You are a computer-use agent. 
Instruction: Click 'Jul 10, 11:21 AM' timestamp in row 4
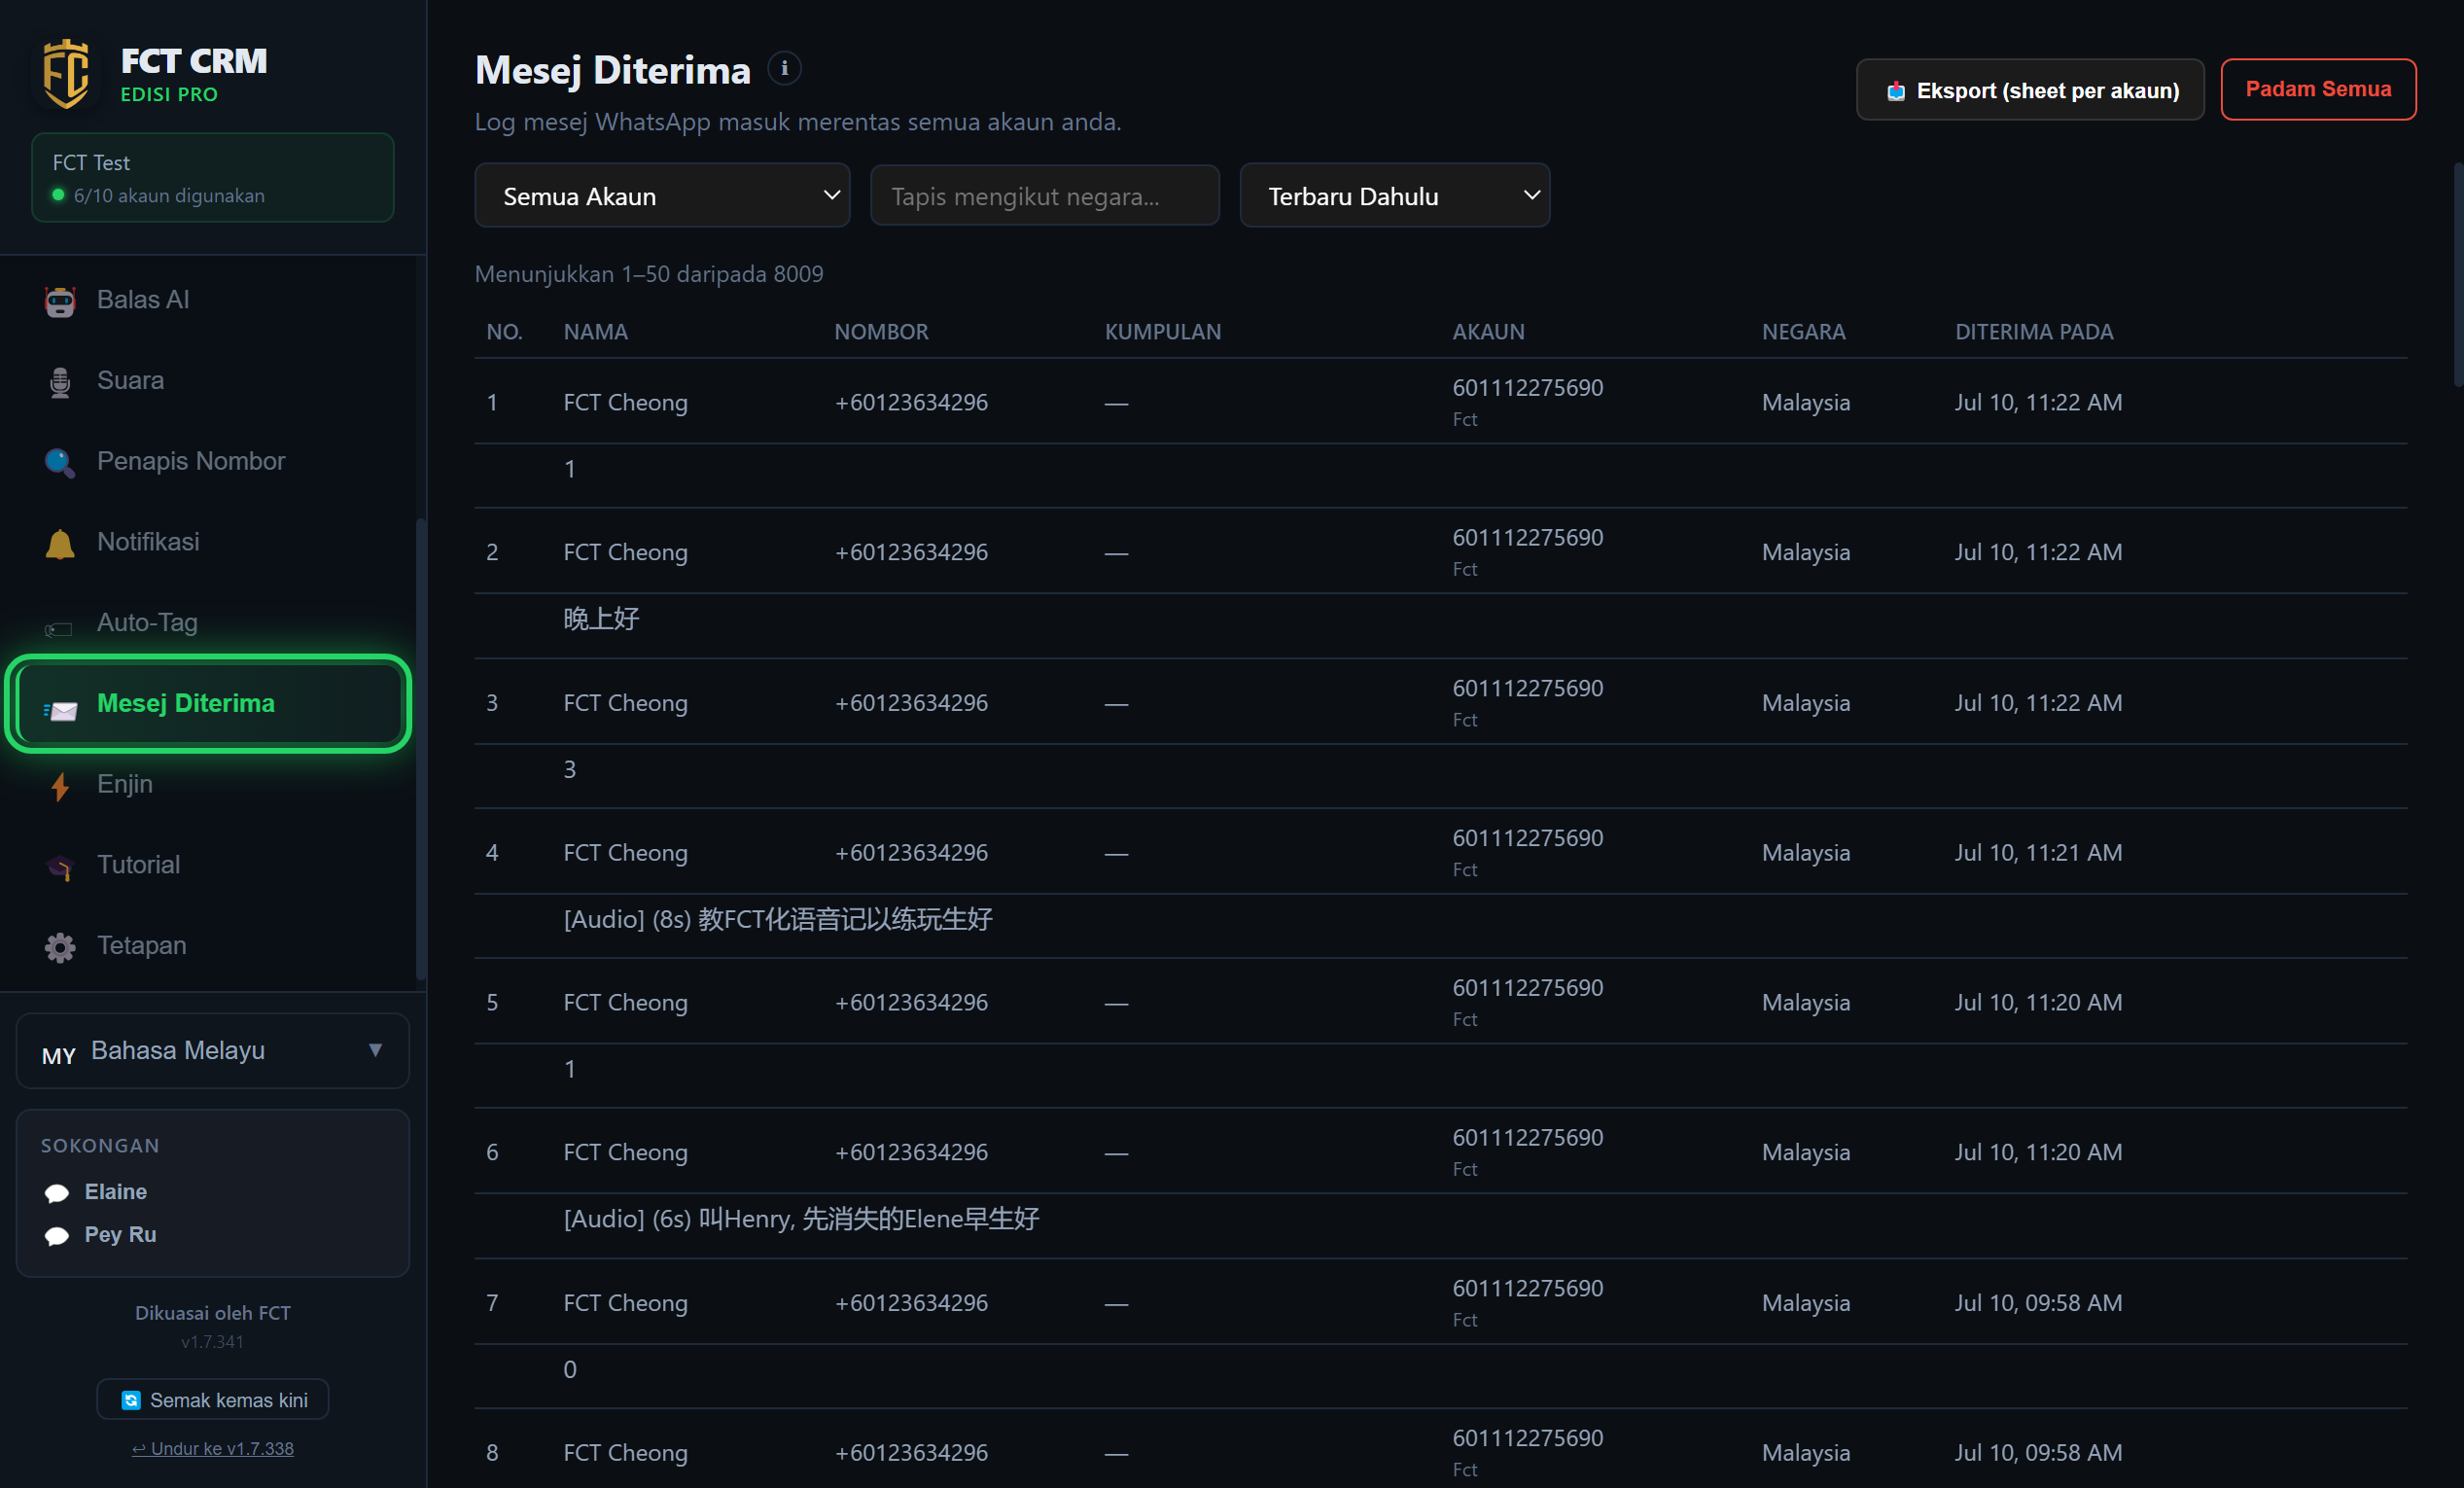coord(2038,853)
